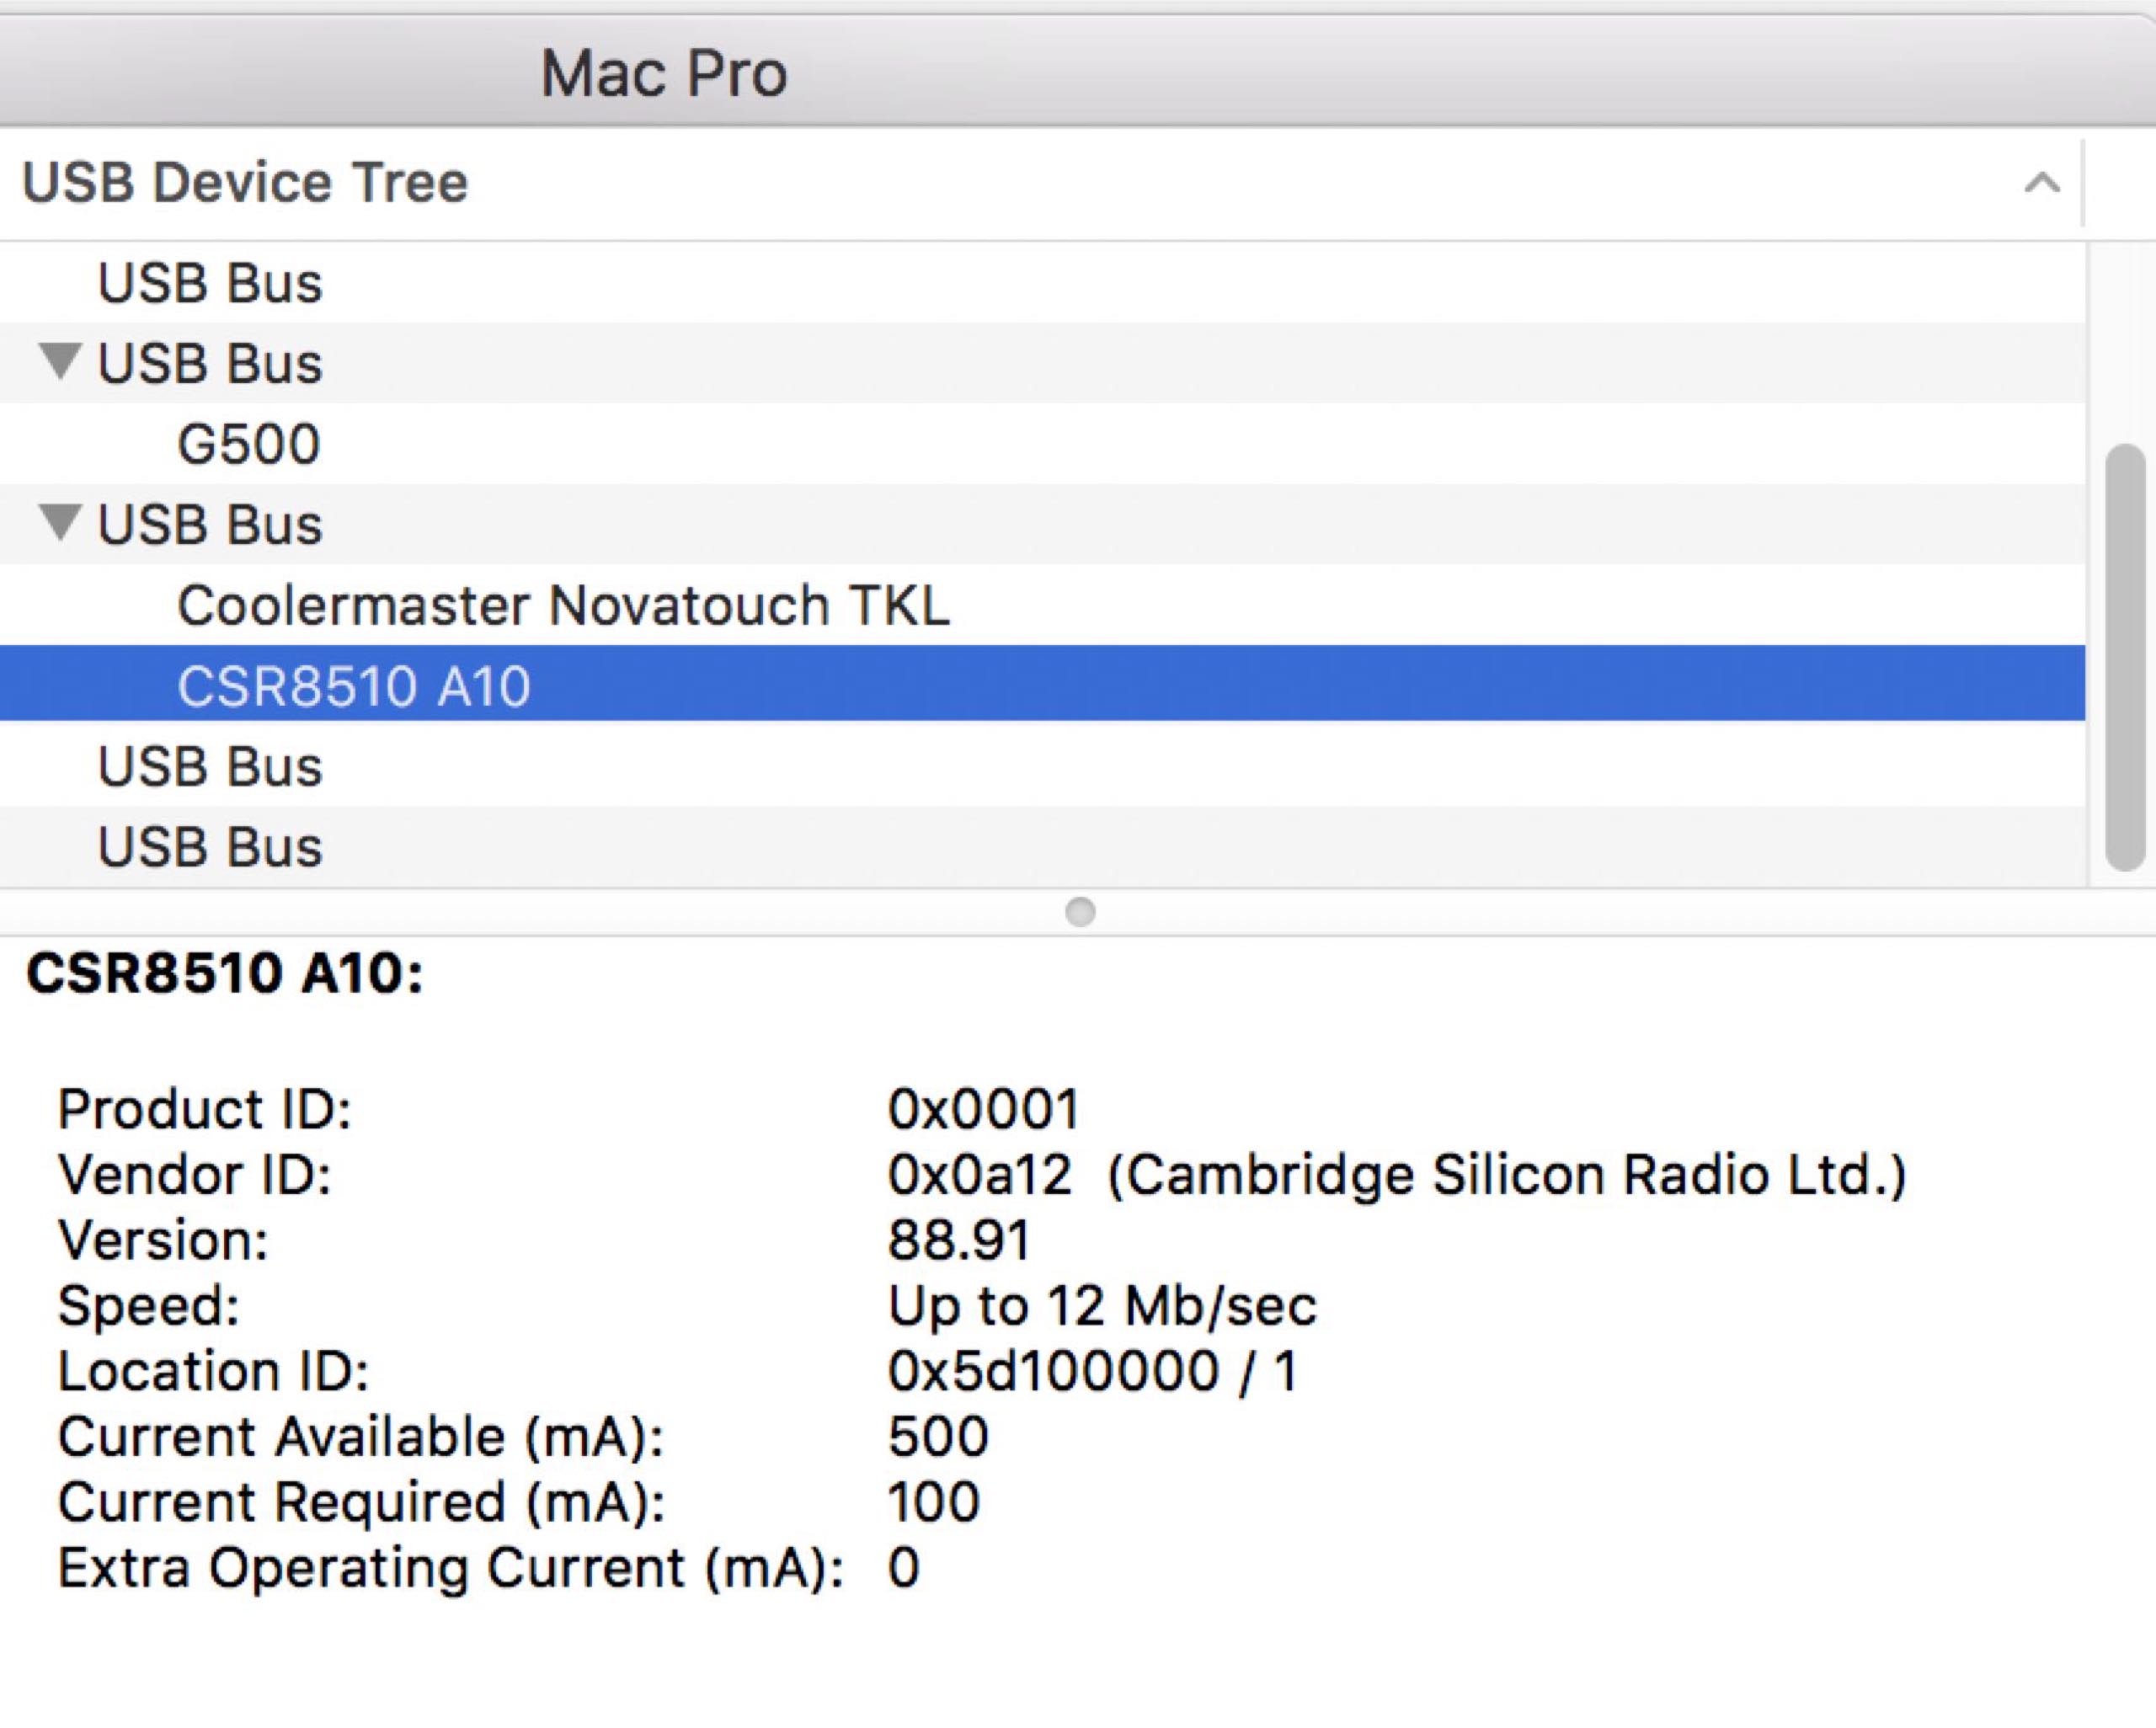This screenshot has height=1728, width=2156.
Task: Select the Coolermaster Novatouch TKL device
Action: tap(563, 605)
